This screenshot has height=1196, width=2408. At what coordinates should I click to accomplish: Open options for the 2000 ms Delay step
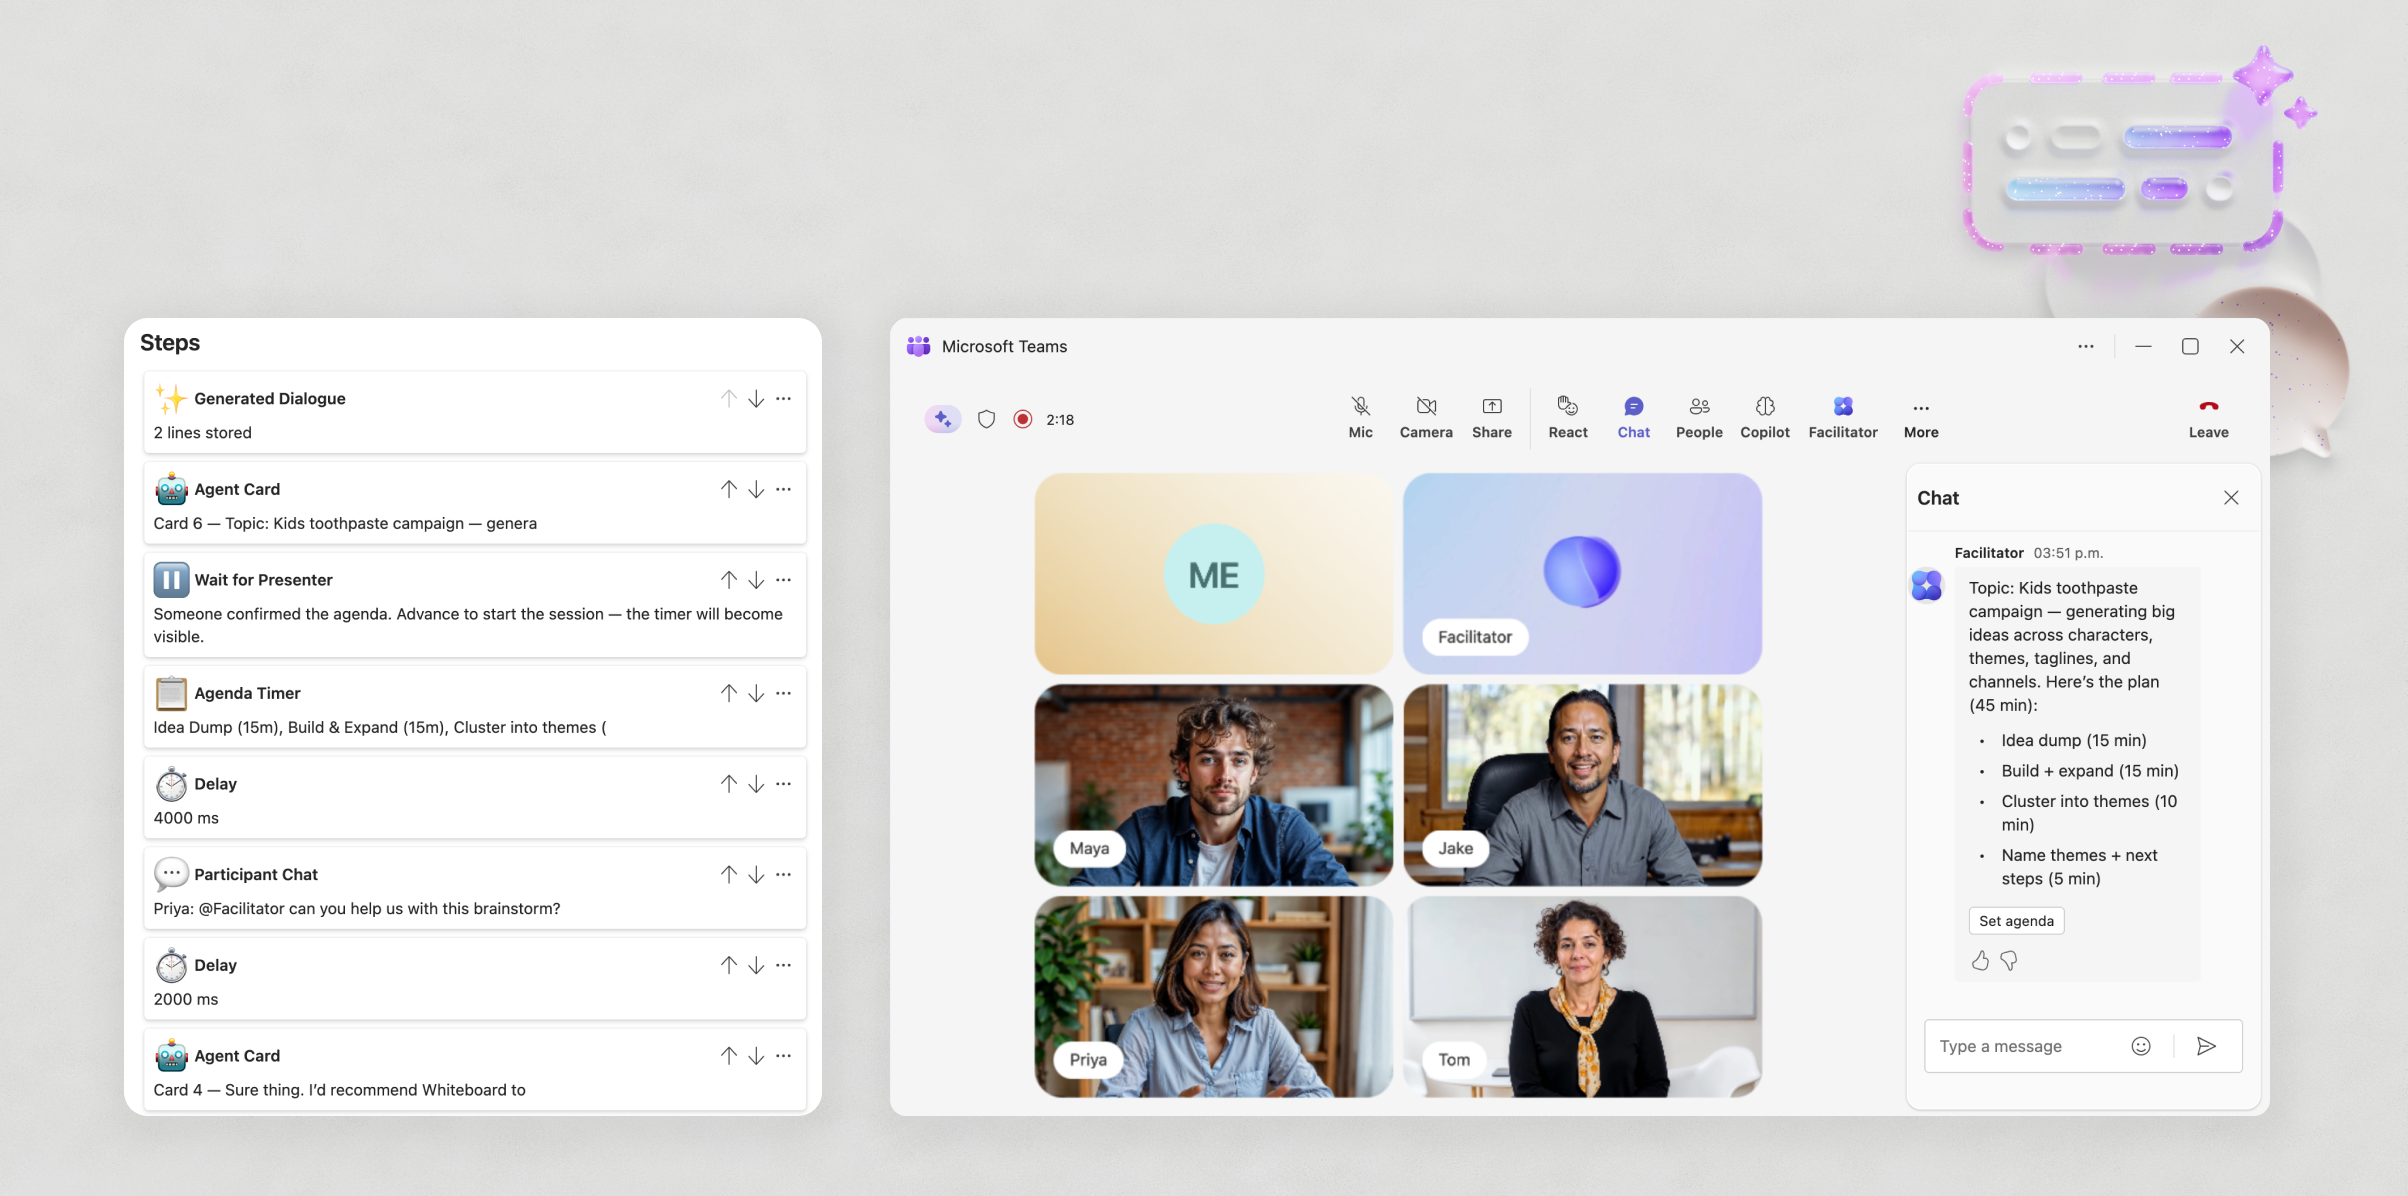click(784, 965)
